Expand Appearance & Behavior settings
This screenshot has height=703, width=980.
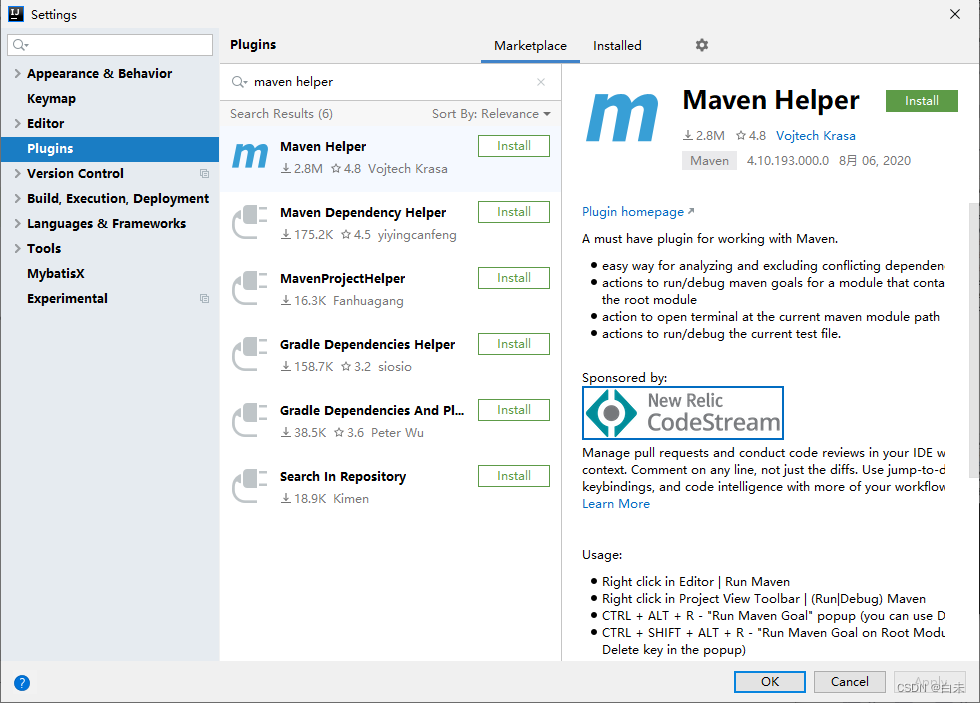coord(18,74)
